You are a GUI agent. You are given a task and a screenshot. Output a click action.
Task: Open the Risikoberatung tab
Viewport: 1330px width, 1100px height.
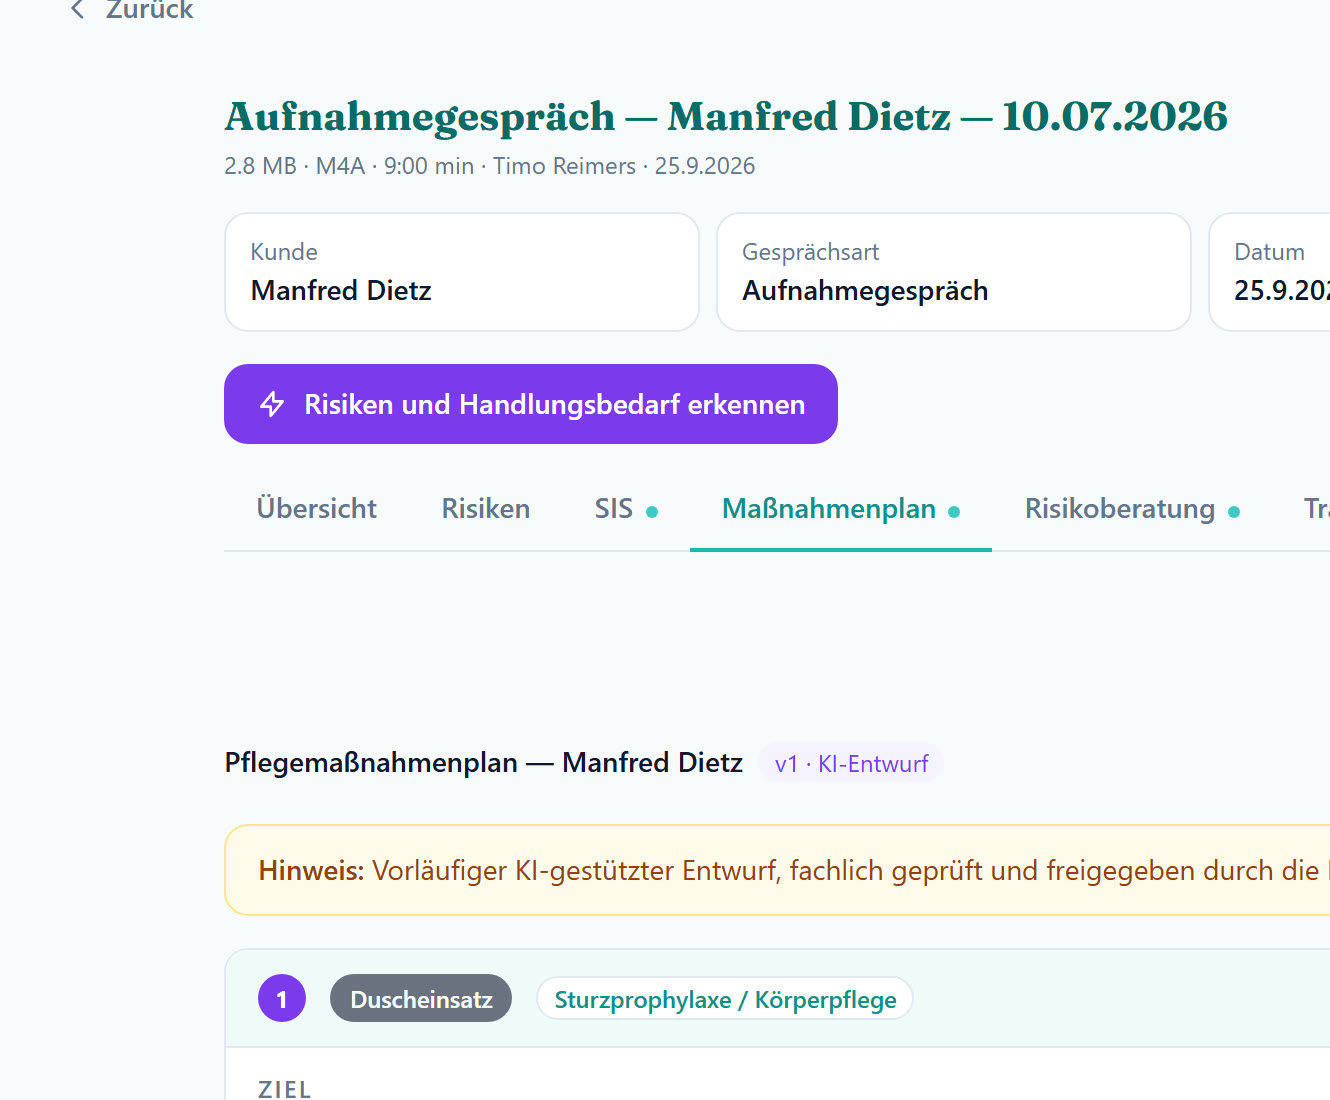(1132, 509)
